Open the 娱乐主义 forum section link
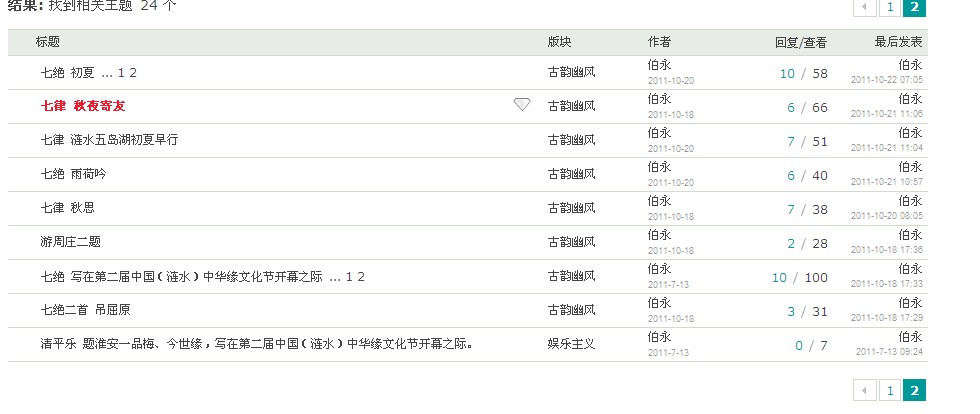Image resolution: width=980 pixels, height=414 pixels. [571, 344]
